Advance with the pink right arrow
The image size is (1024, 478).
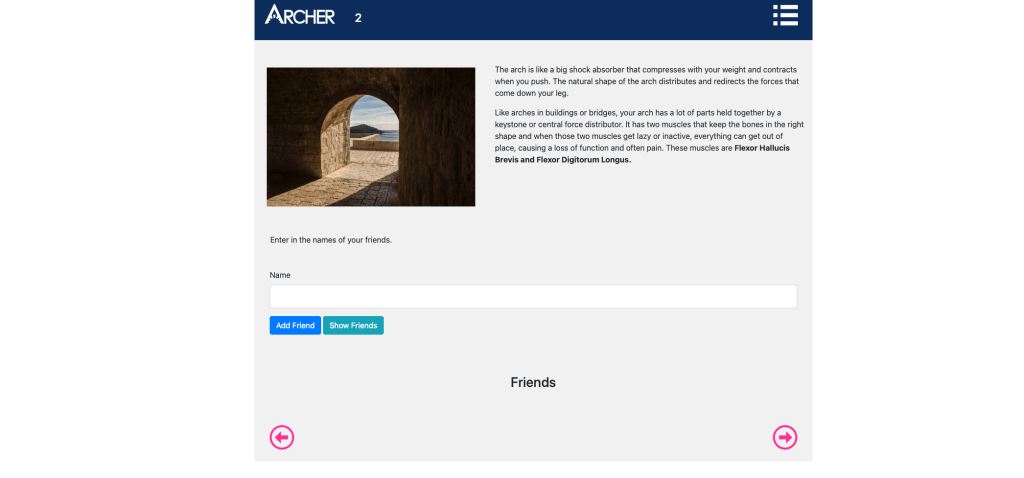[x=785, y=437]
